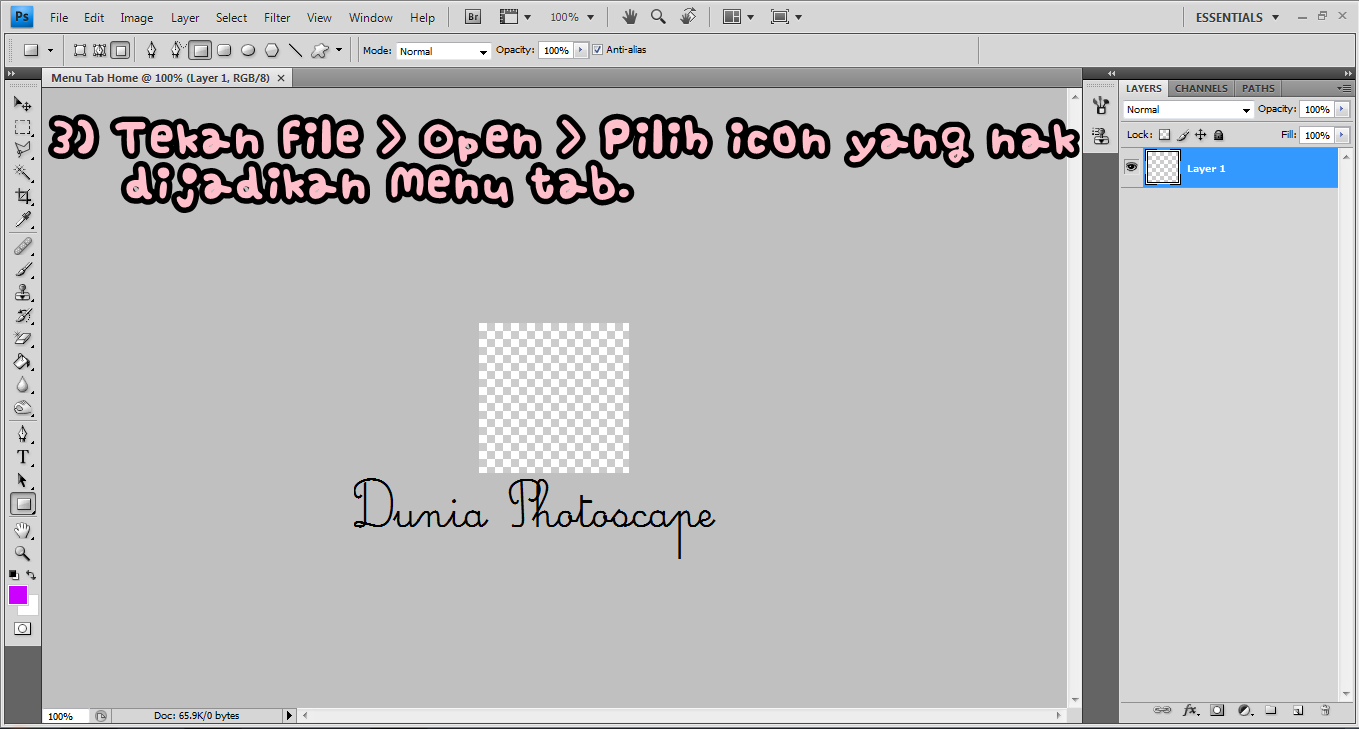Enable Fill pixels mode option
Image resolution: width=1359 pixels, height=729 pixels.
click(120, 50)
